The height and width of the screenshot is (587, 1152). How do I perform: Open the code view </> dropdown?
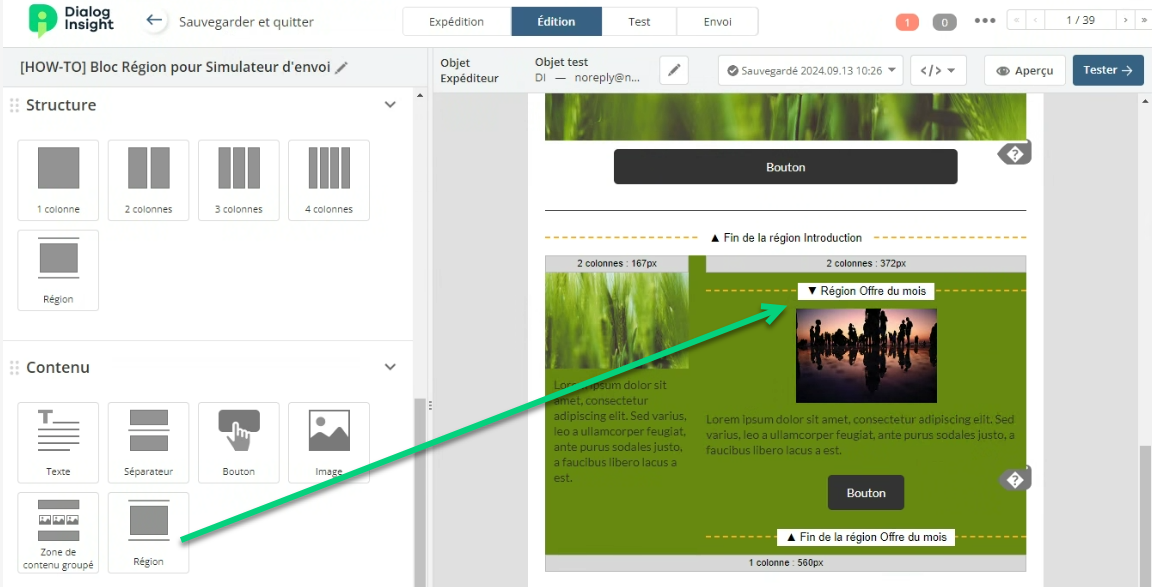click(937, 71)
